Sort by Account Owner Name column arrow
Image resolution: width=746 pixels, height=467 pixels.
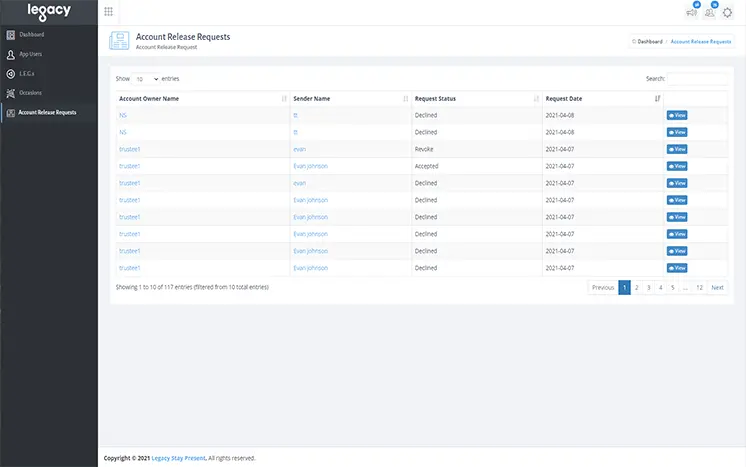point(285,98)
